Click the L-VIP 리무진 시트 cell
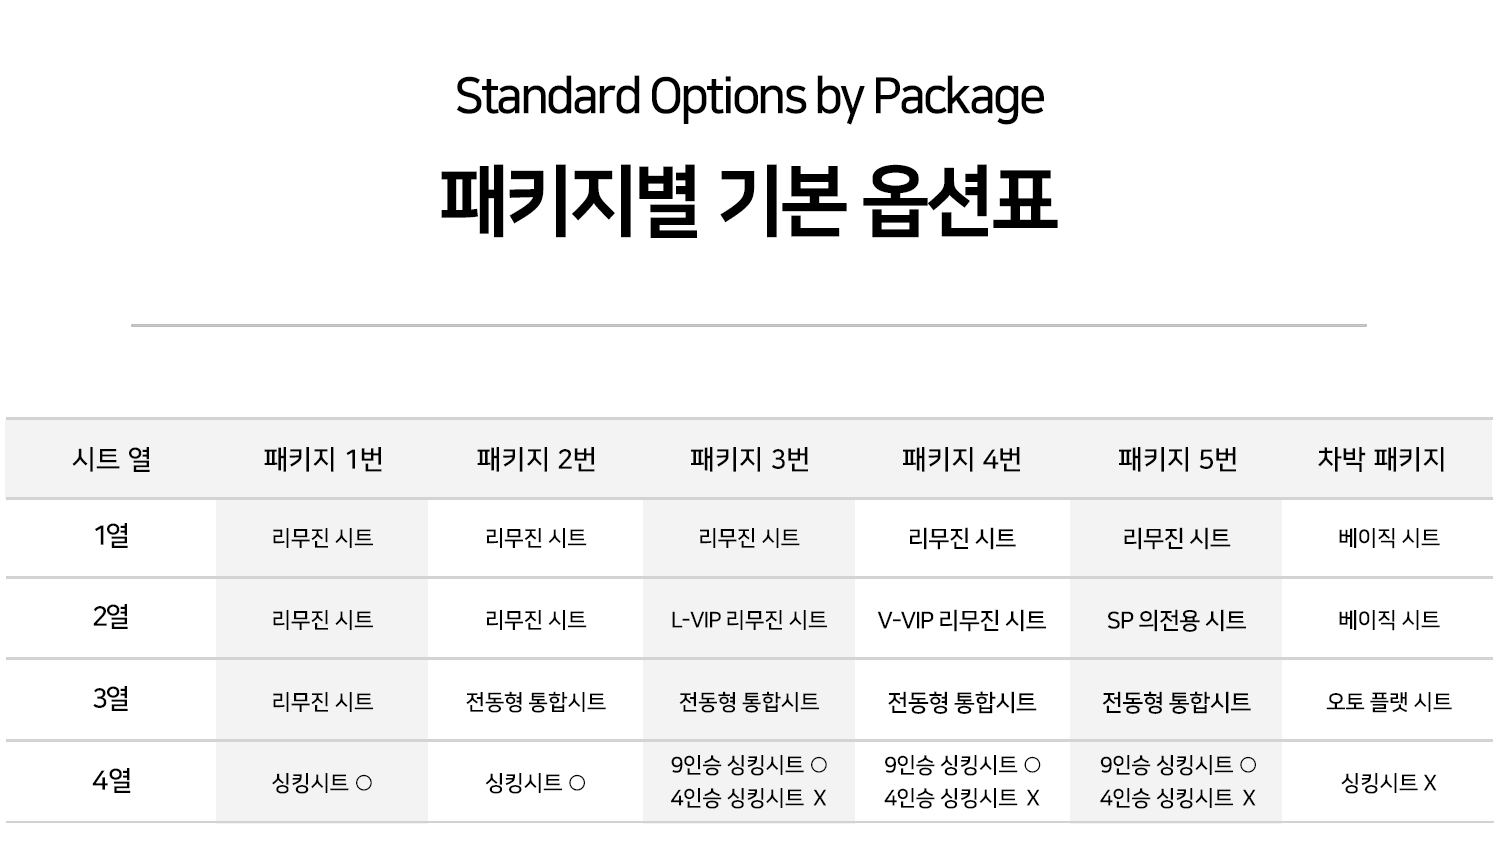The image size is (1500, 858). tap(749, 620)
